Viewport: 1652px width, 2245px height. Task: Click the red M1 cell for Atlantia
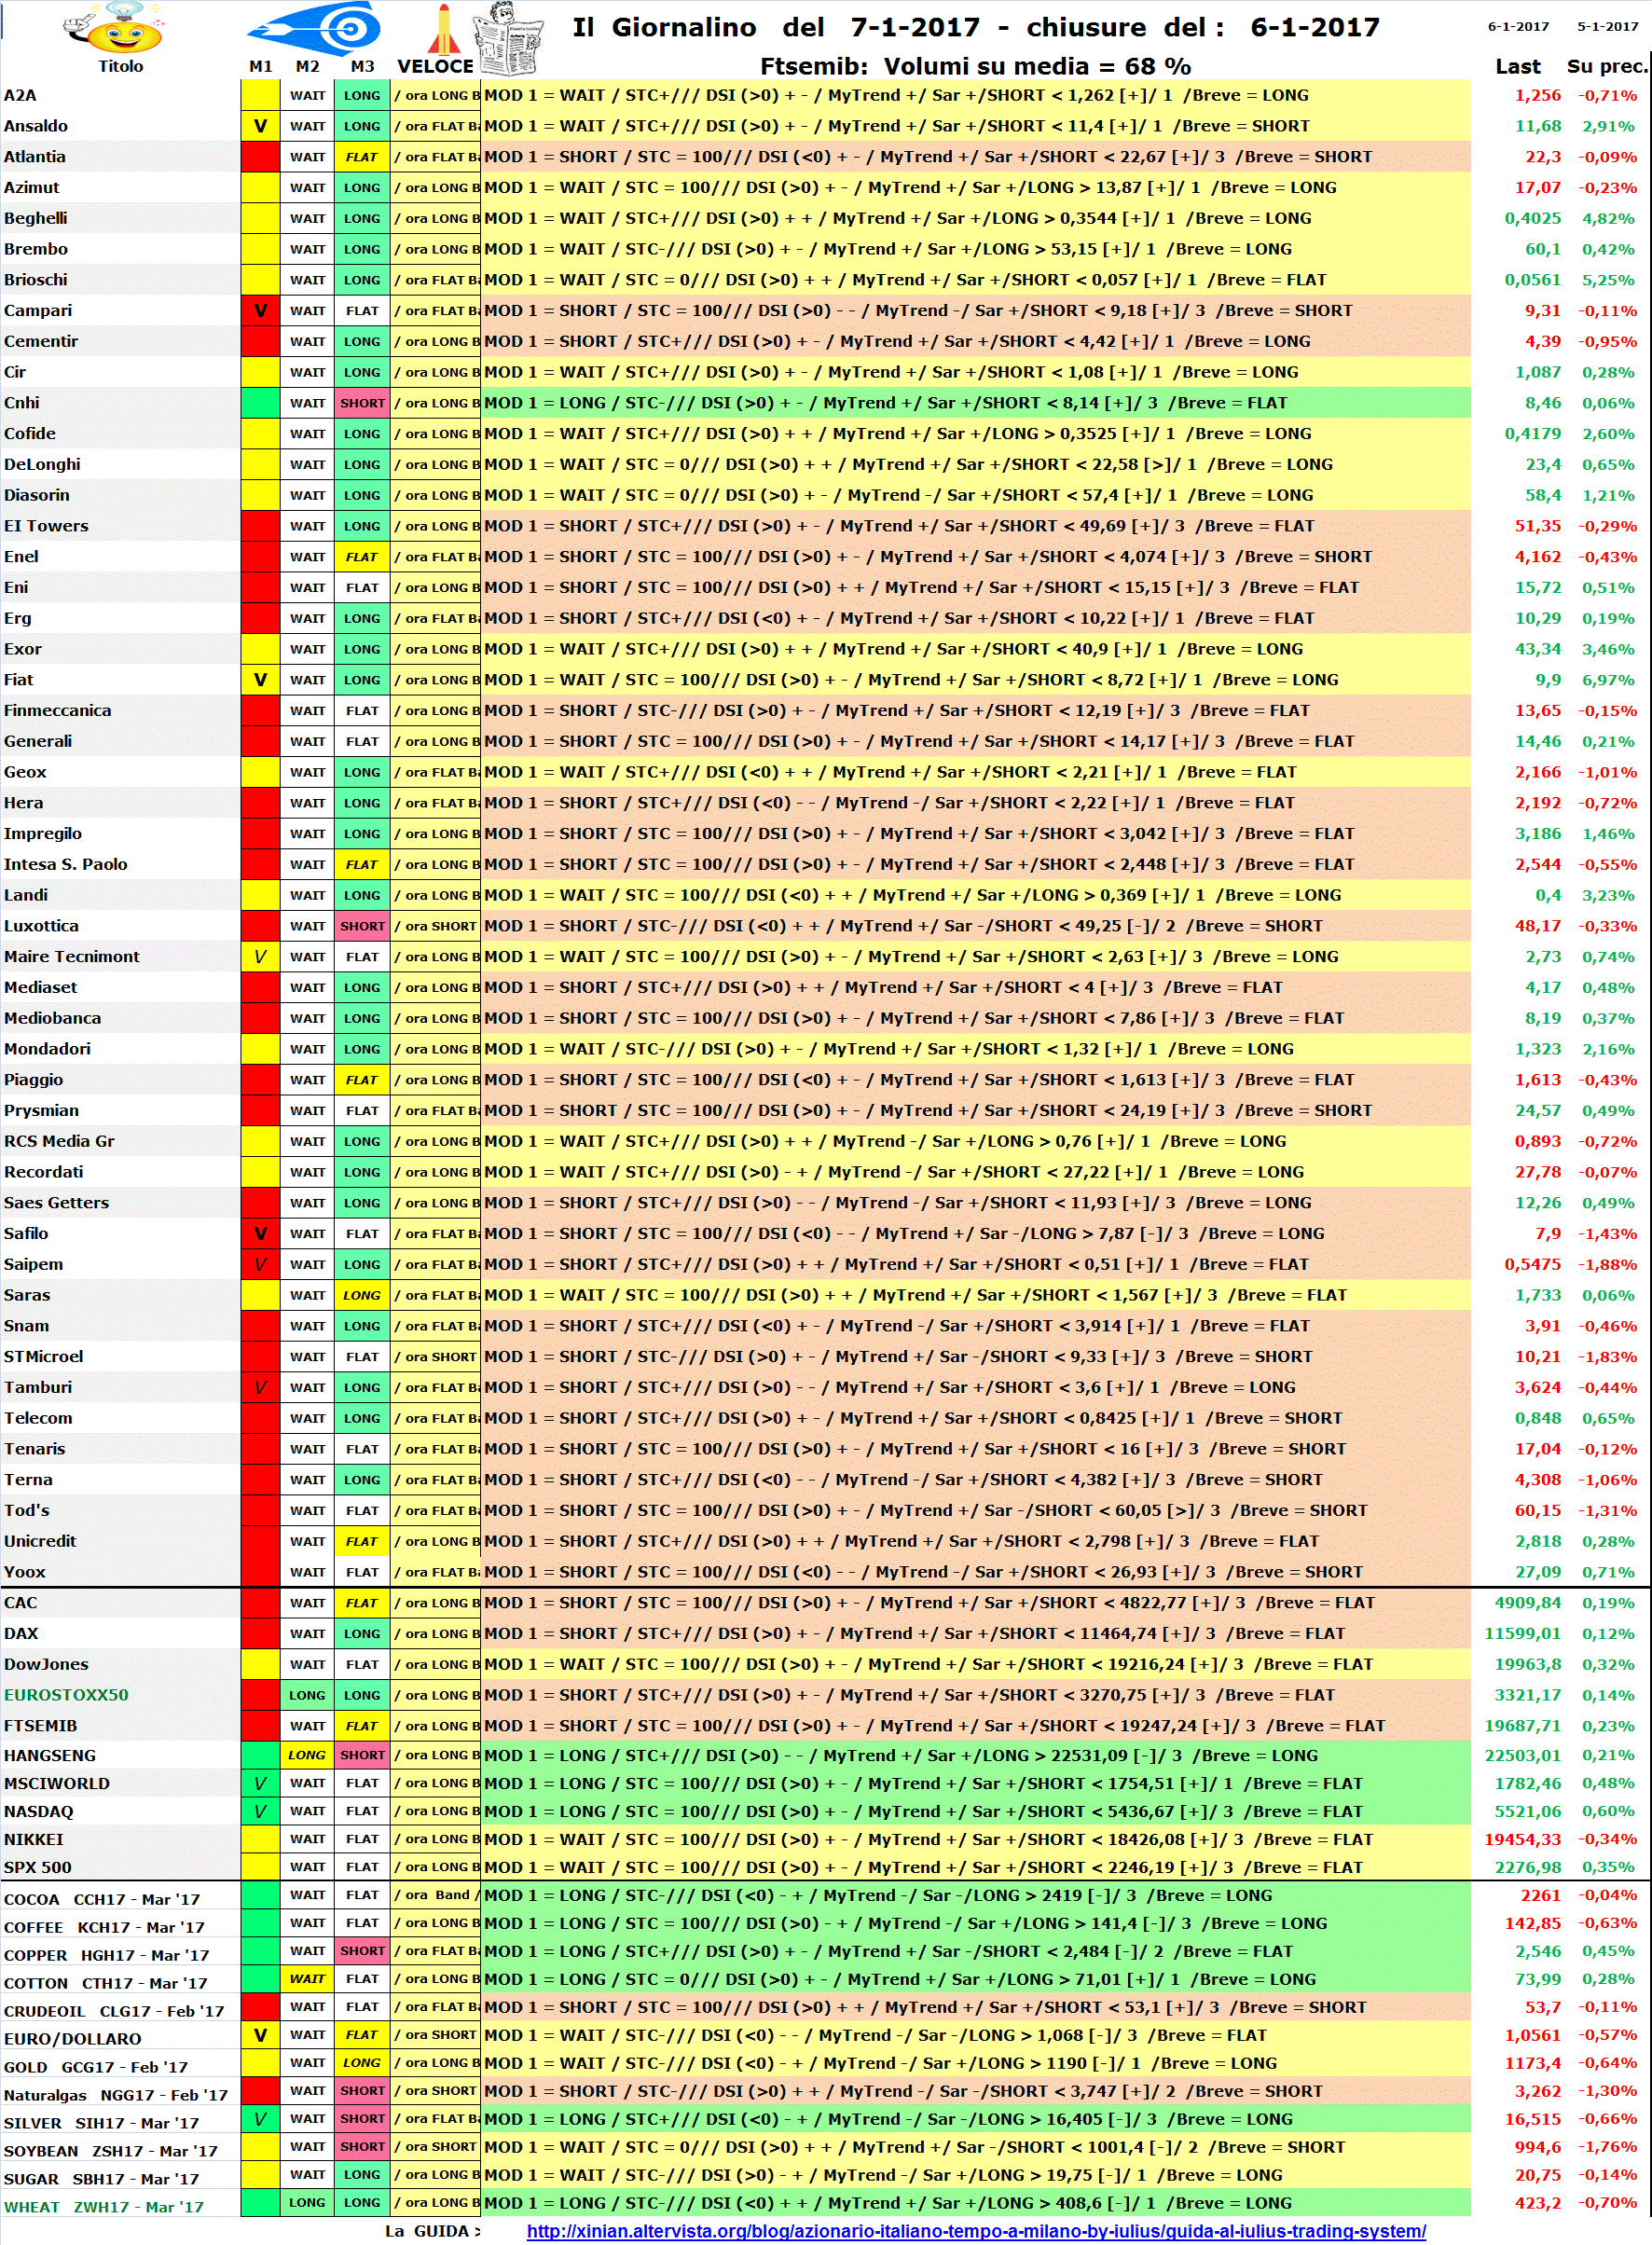point(260,157)
